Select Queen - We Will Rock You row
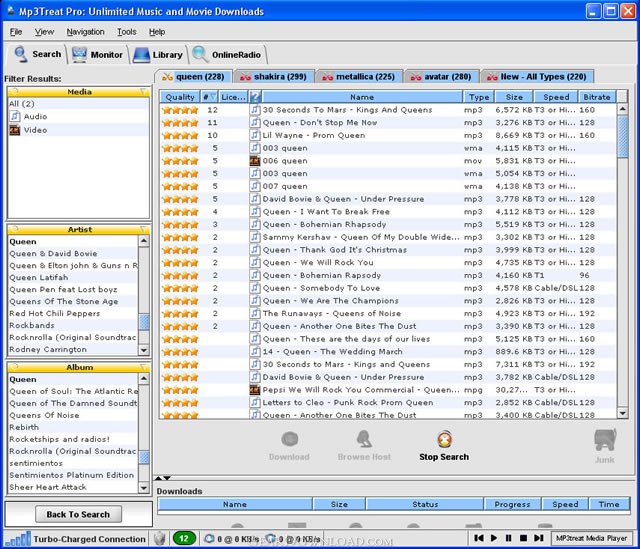 (x=388, y=262)
